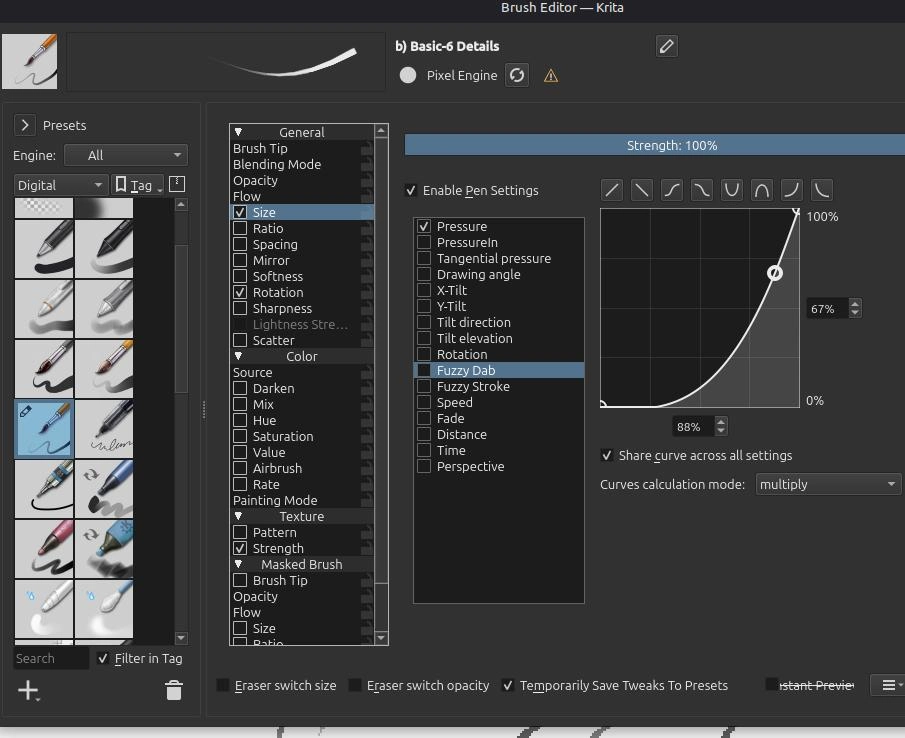The image size is (905, 738).
Task: Select the handwriting pen preset thumbnail
Action: pyautogui.click(x=104, y=429)
